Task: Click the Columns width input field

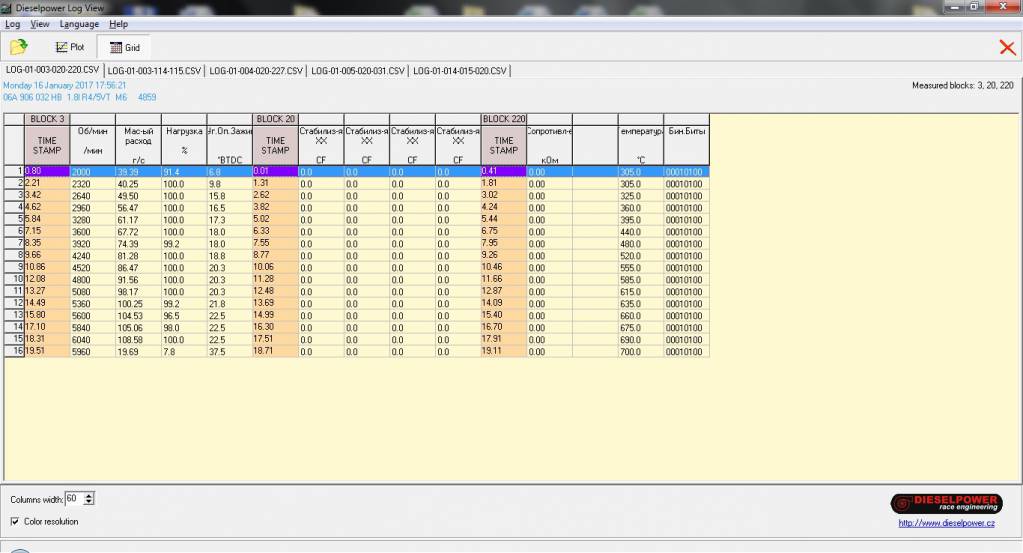Action: click(75, 499)
